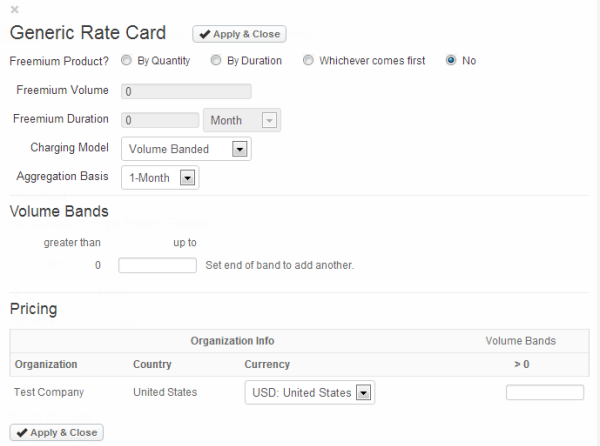Viewport: 600px width, 446px height.
Task: Open the USD currency dropdown
Action: tap(309, 393)
